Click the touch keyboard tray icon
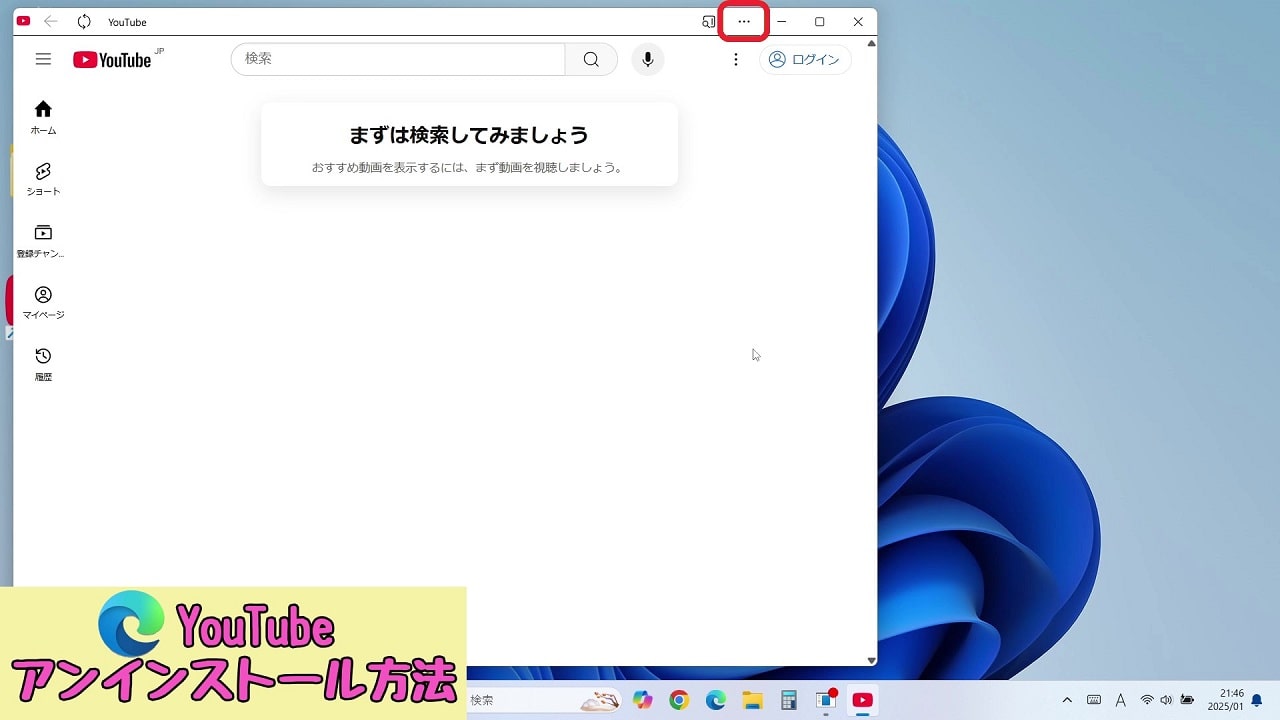The height and width of the screenshot is (720, 1280). (x=1094, y=700)
